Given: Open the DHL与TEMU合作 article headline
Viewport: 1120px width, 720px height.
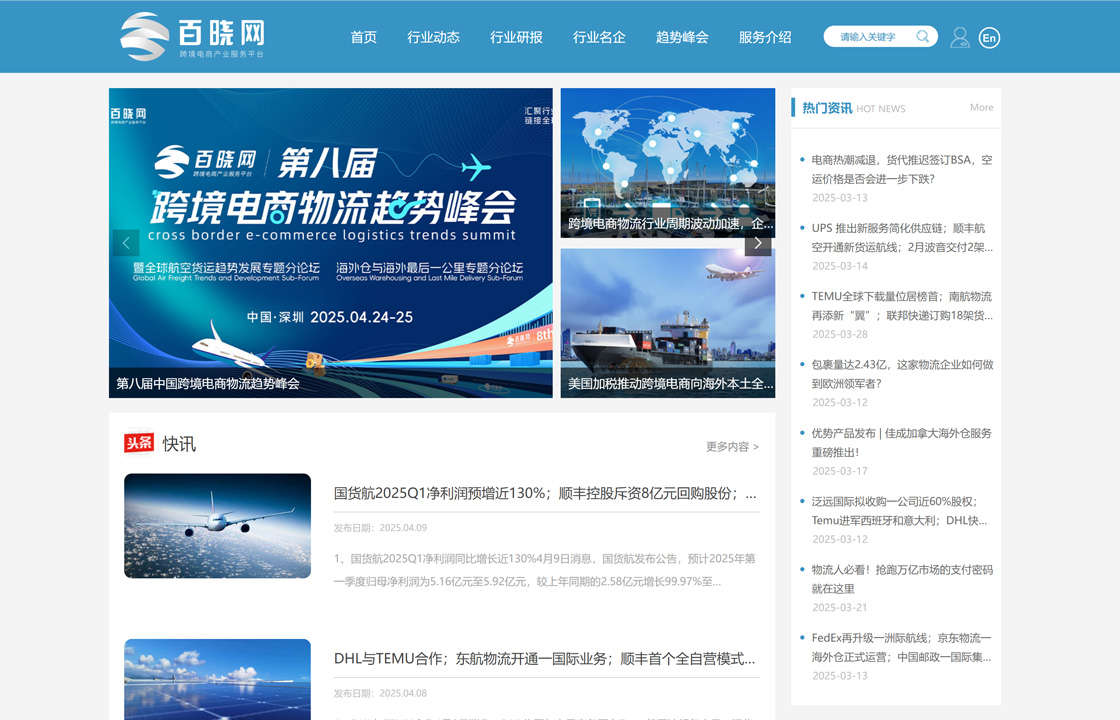Looking at the screenshot, I should (544, 659).
